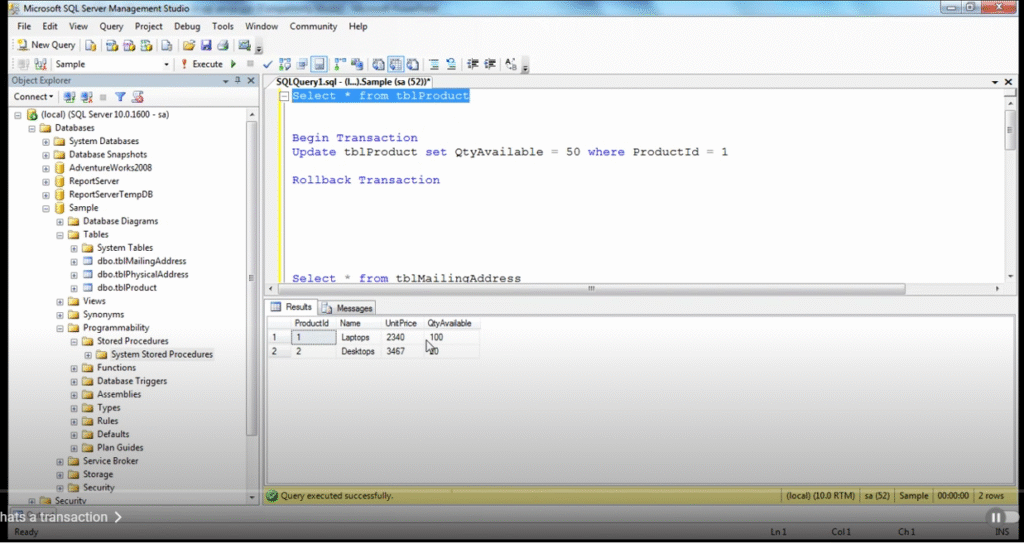
Task: Click the Print icon in the toolbar
Action: (223, 45)
